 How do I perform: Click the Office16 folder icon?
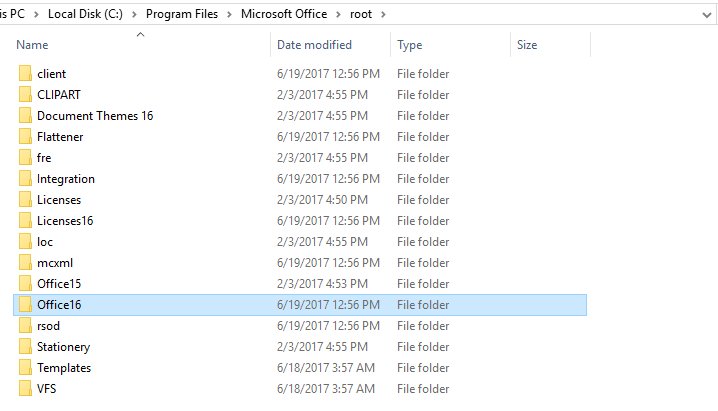(x=26, y=305)
